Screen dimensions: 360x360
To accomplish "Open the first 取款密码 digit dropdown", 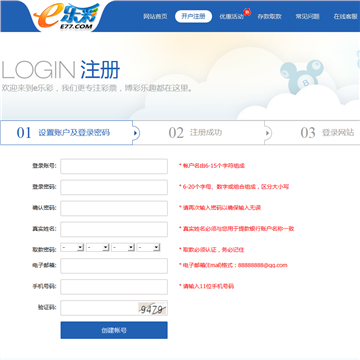I will pos(72,247).
